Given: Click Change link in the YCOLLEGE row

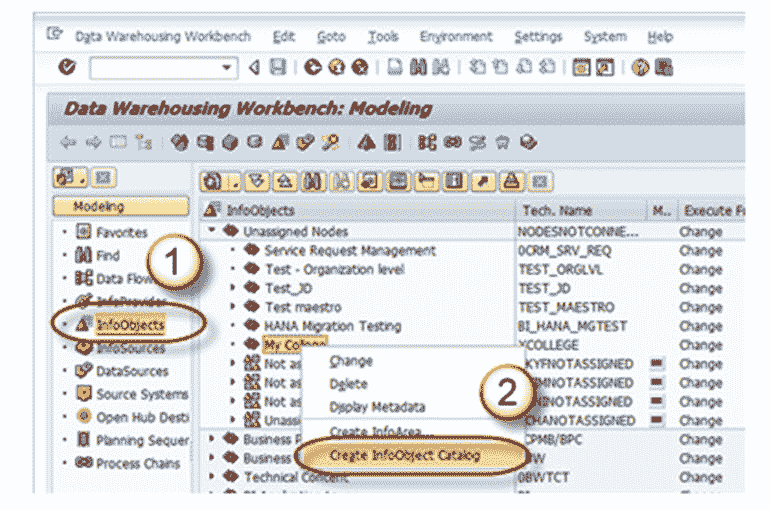Looking at the screenshot, I should [701, 345].
